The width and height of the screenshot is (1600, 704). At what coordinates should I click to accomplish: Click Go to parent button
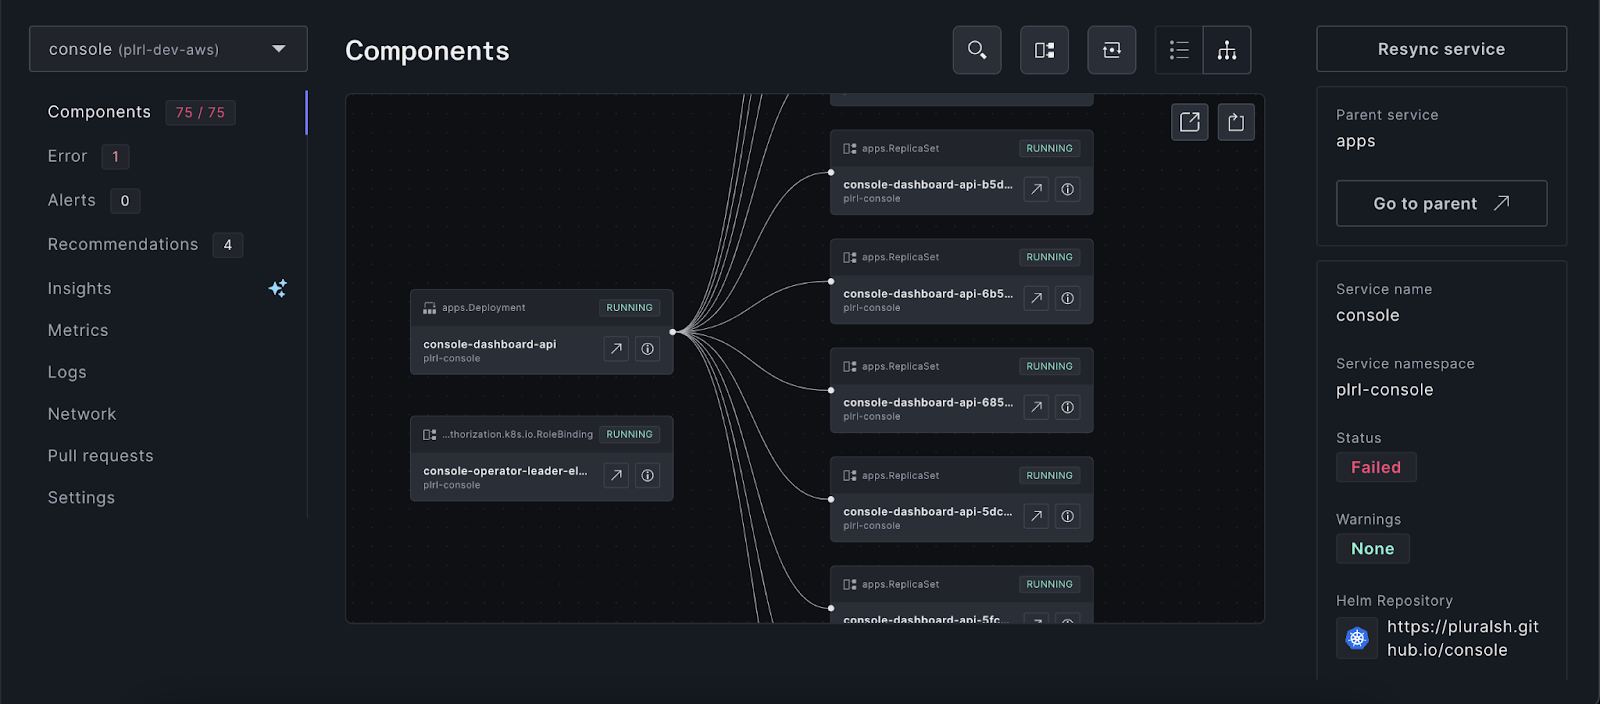pyautogui.click(x=1441, y=203)
